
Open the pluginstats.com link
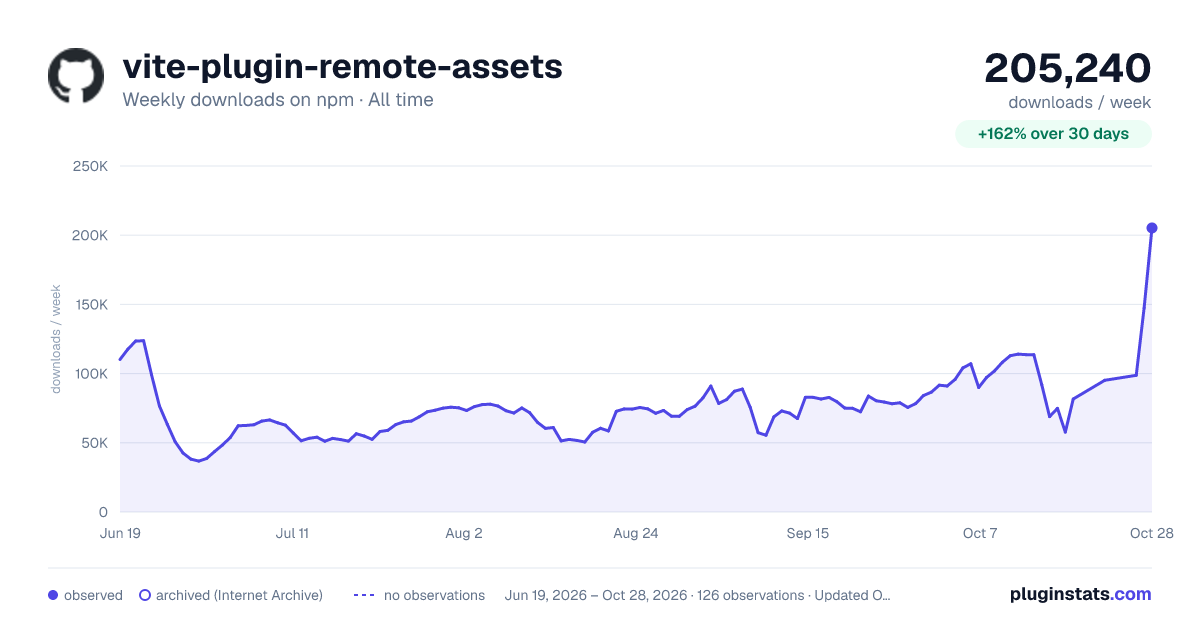(x=1081, y=594)
